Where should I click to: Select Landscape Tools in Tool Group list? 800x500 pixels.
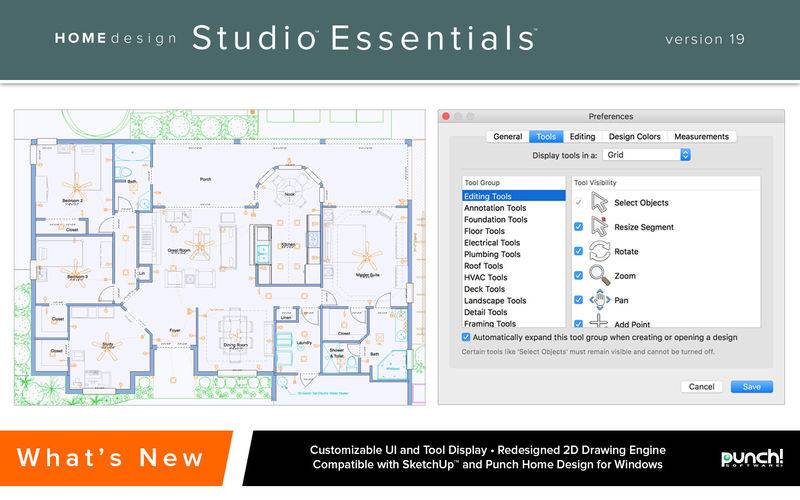click(494, 300)
